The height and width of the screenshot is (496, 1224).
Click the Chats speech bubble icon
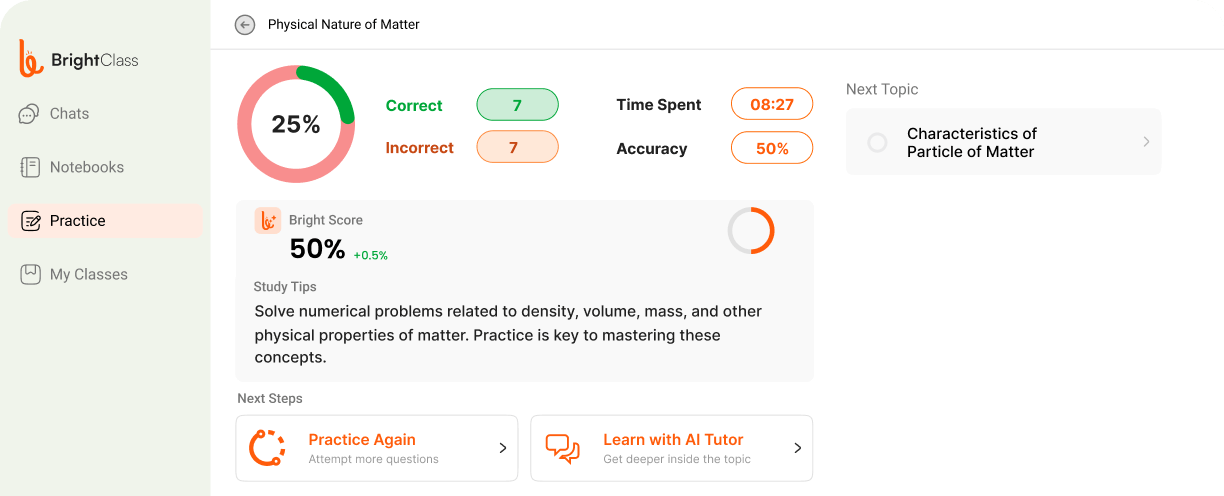pos(30,114)
